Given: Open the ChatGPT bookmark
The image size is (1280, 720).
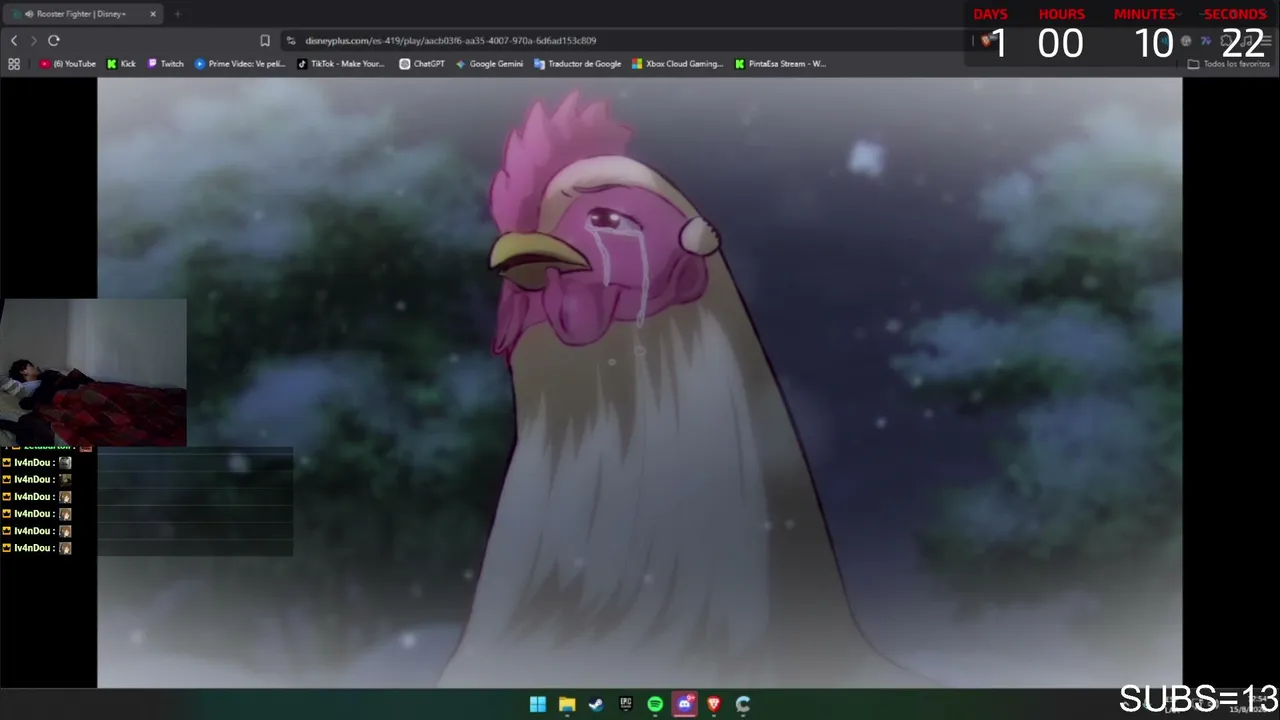Looking at the screenshot, I should 422,64.
